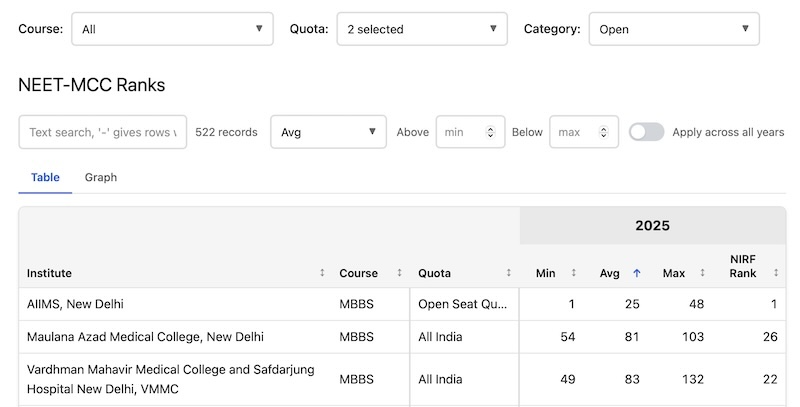The image size is (800, 407).
Task: Switch to the Table tab
Action: point(45,177)
